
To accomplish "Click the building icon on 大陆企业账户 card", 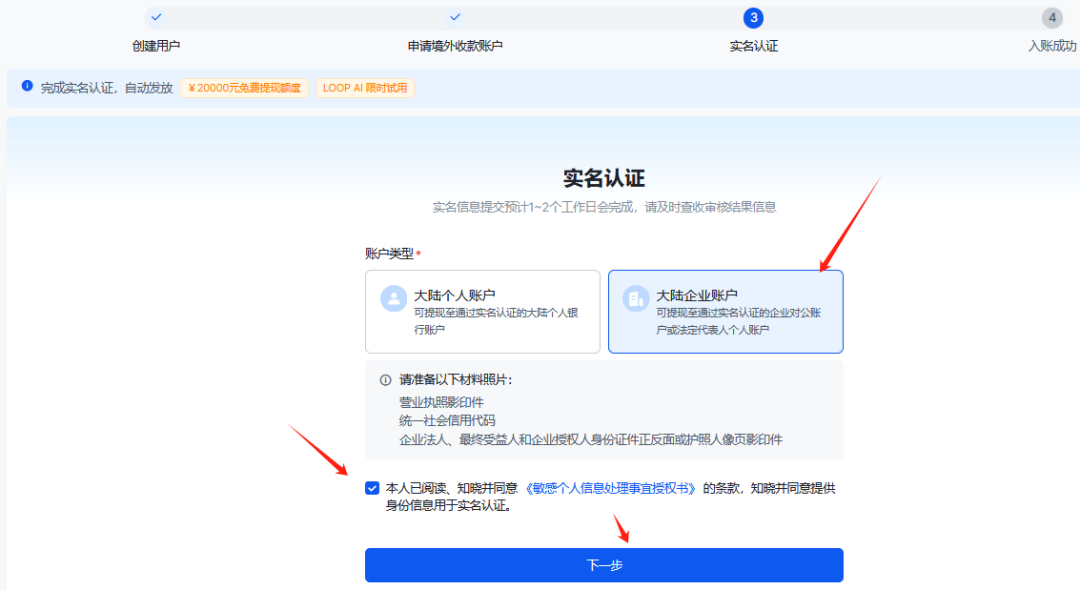I will [636, 299].
